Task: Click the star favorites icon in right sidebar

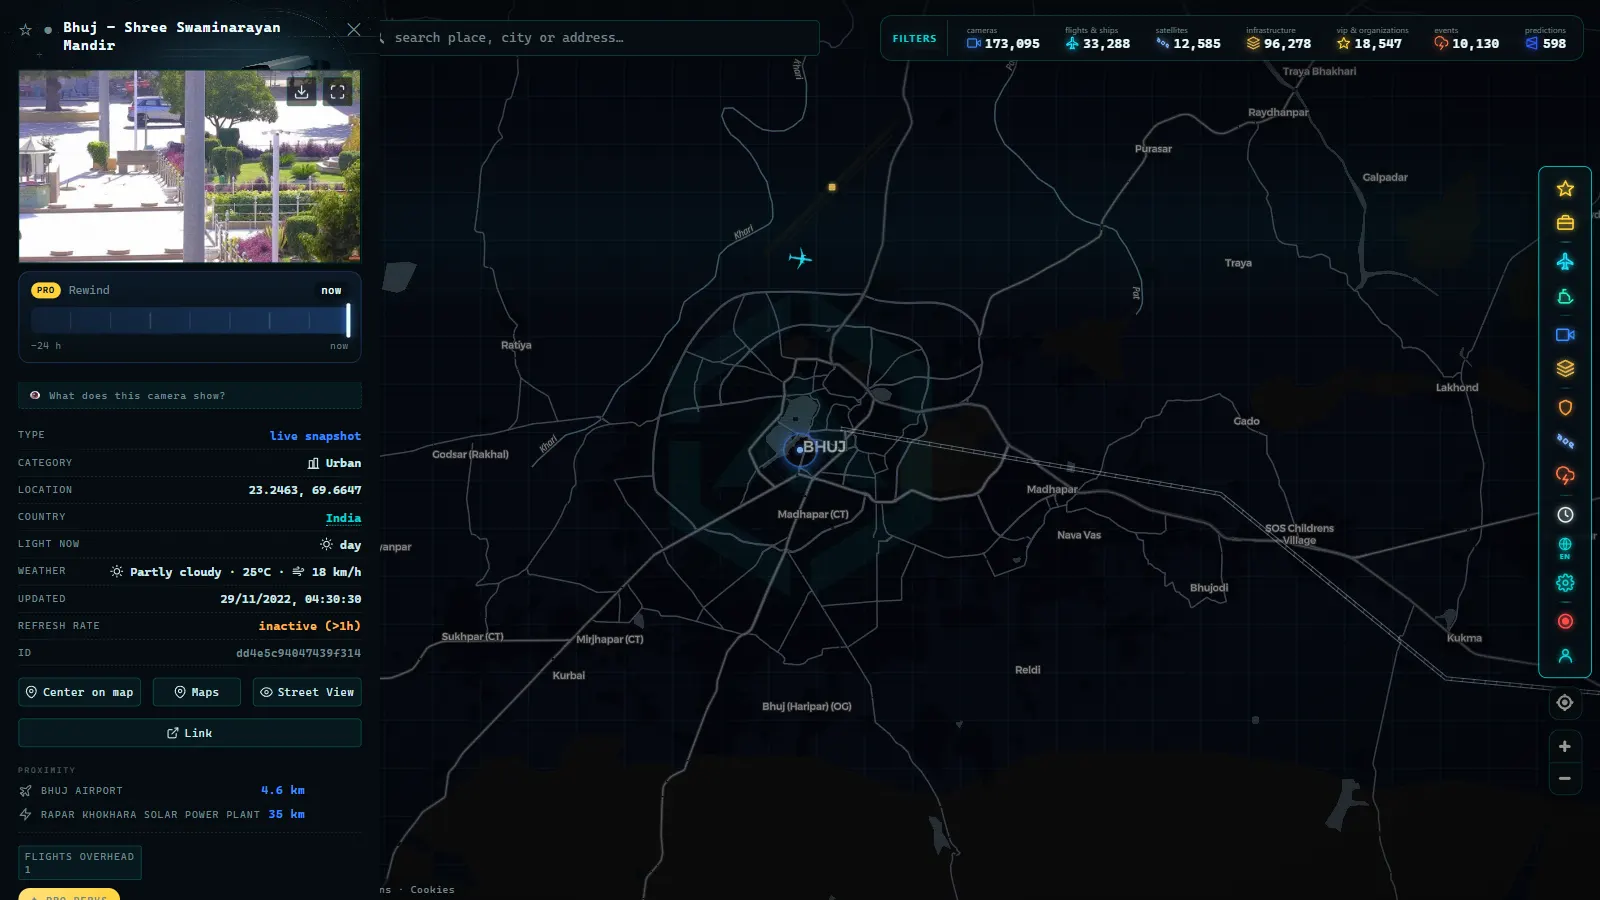Action: click(x=1565, y=189)
